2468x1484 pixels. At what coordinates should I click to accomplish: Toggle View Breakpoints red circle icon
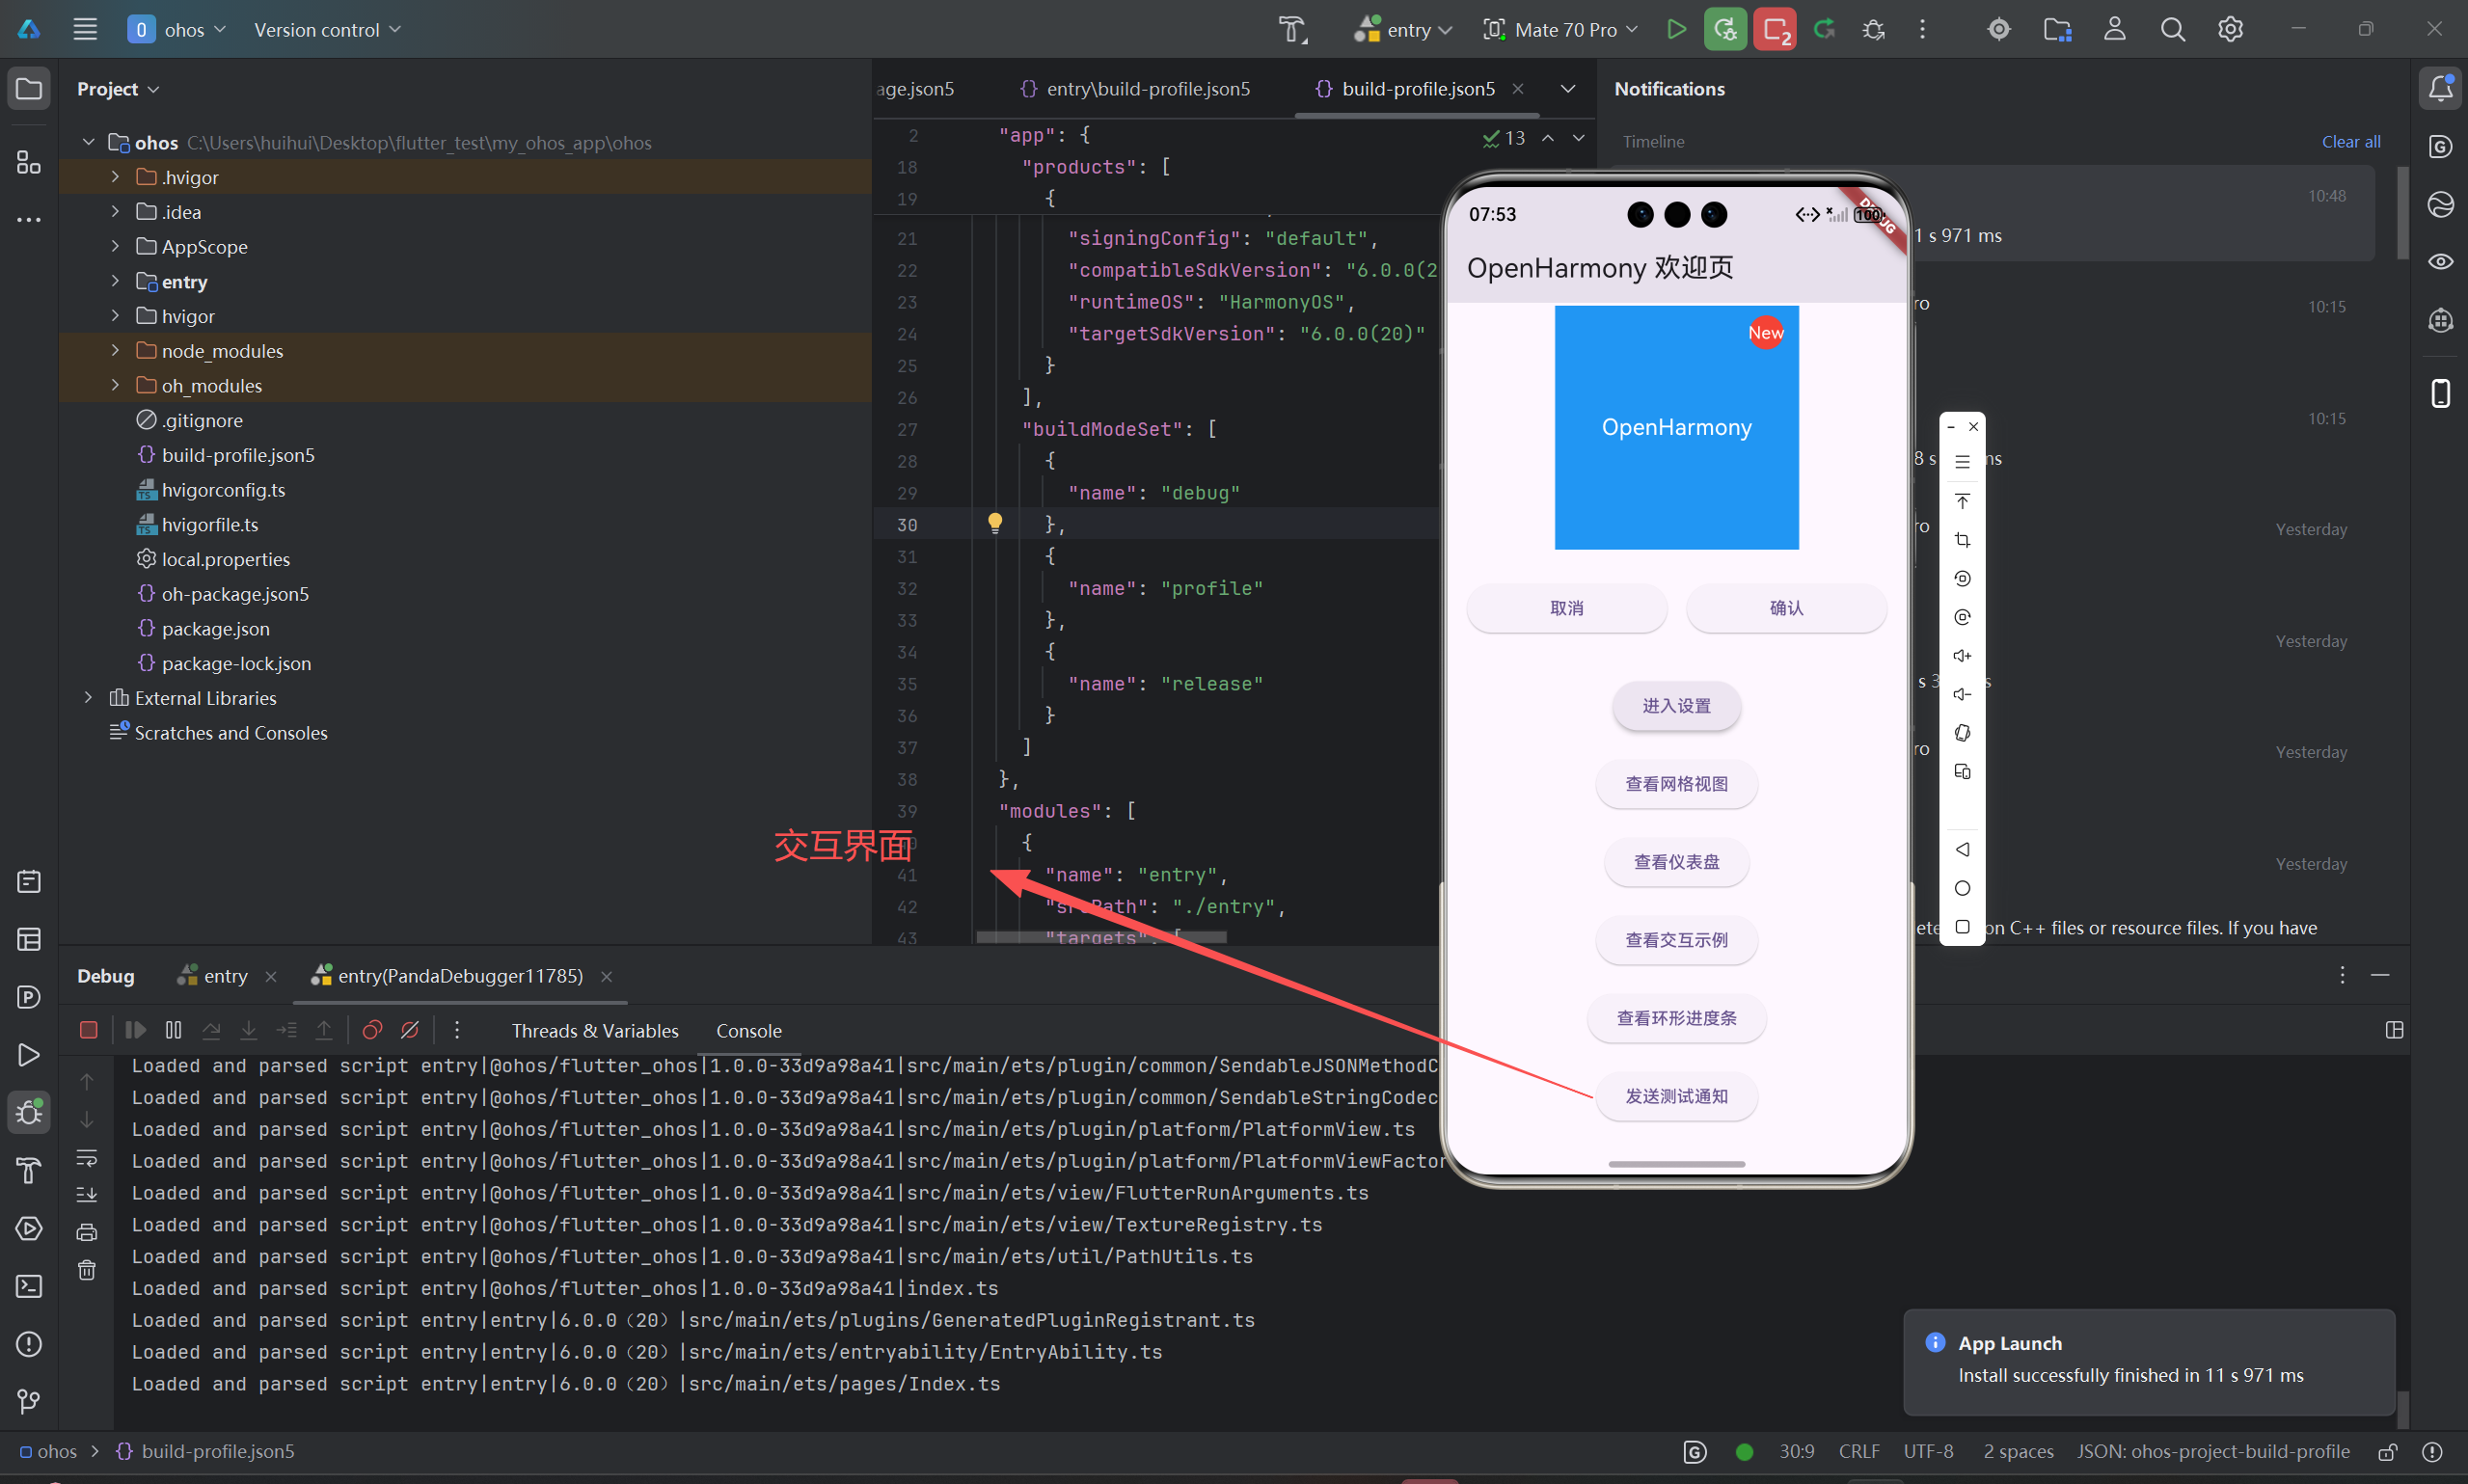(372, 1030)
